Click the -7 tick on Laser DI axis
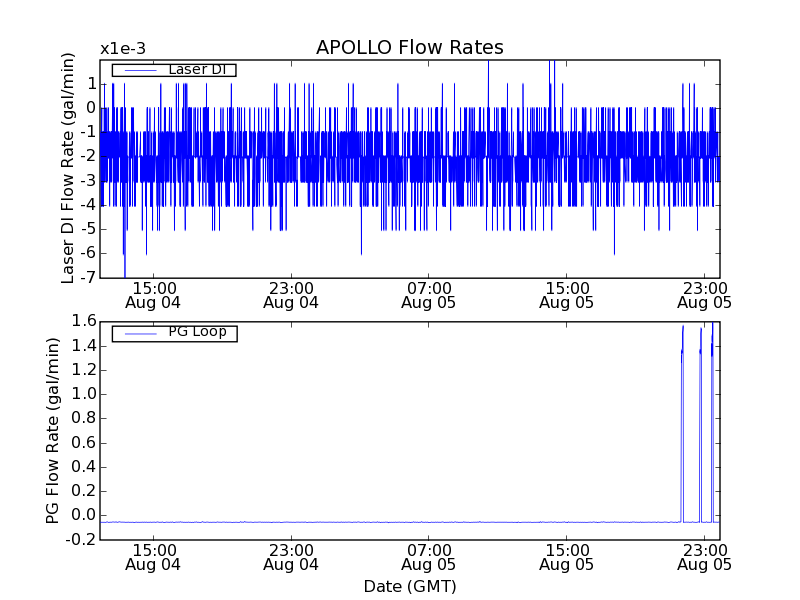This screenshot has height=600, width=800. (x=88, y=277)
